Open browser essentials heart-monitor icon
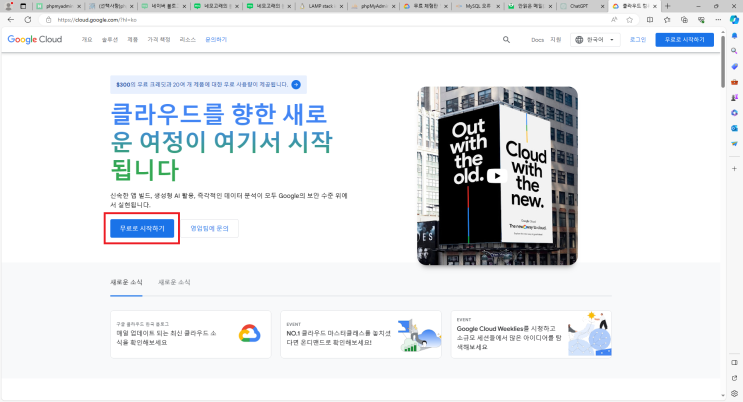Viewport: 743px width, 402px height. 701,20
